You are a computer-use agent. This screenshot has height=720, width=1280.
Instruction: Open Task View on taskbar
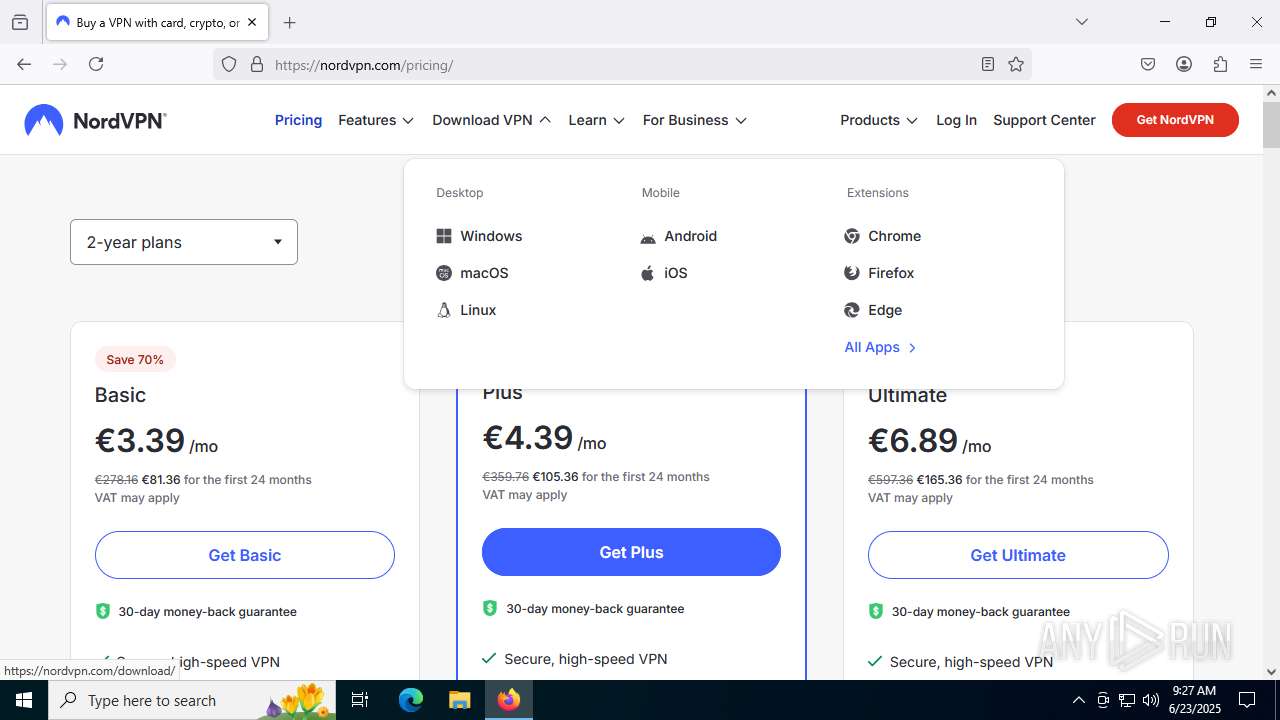(x=361, y=700)
